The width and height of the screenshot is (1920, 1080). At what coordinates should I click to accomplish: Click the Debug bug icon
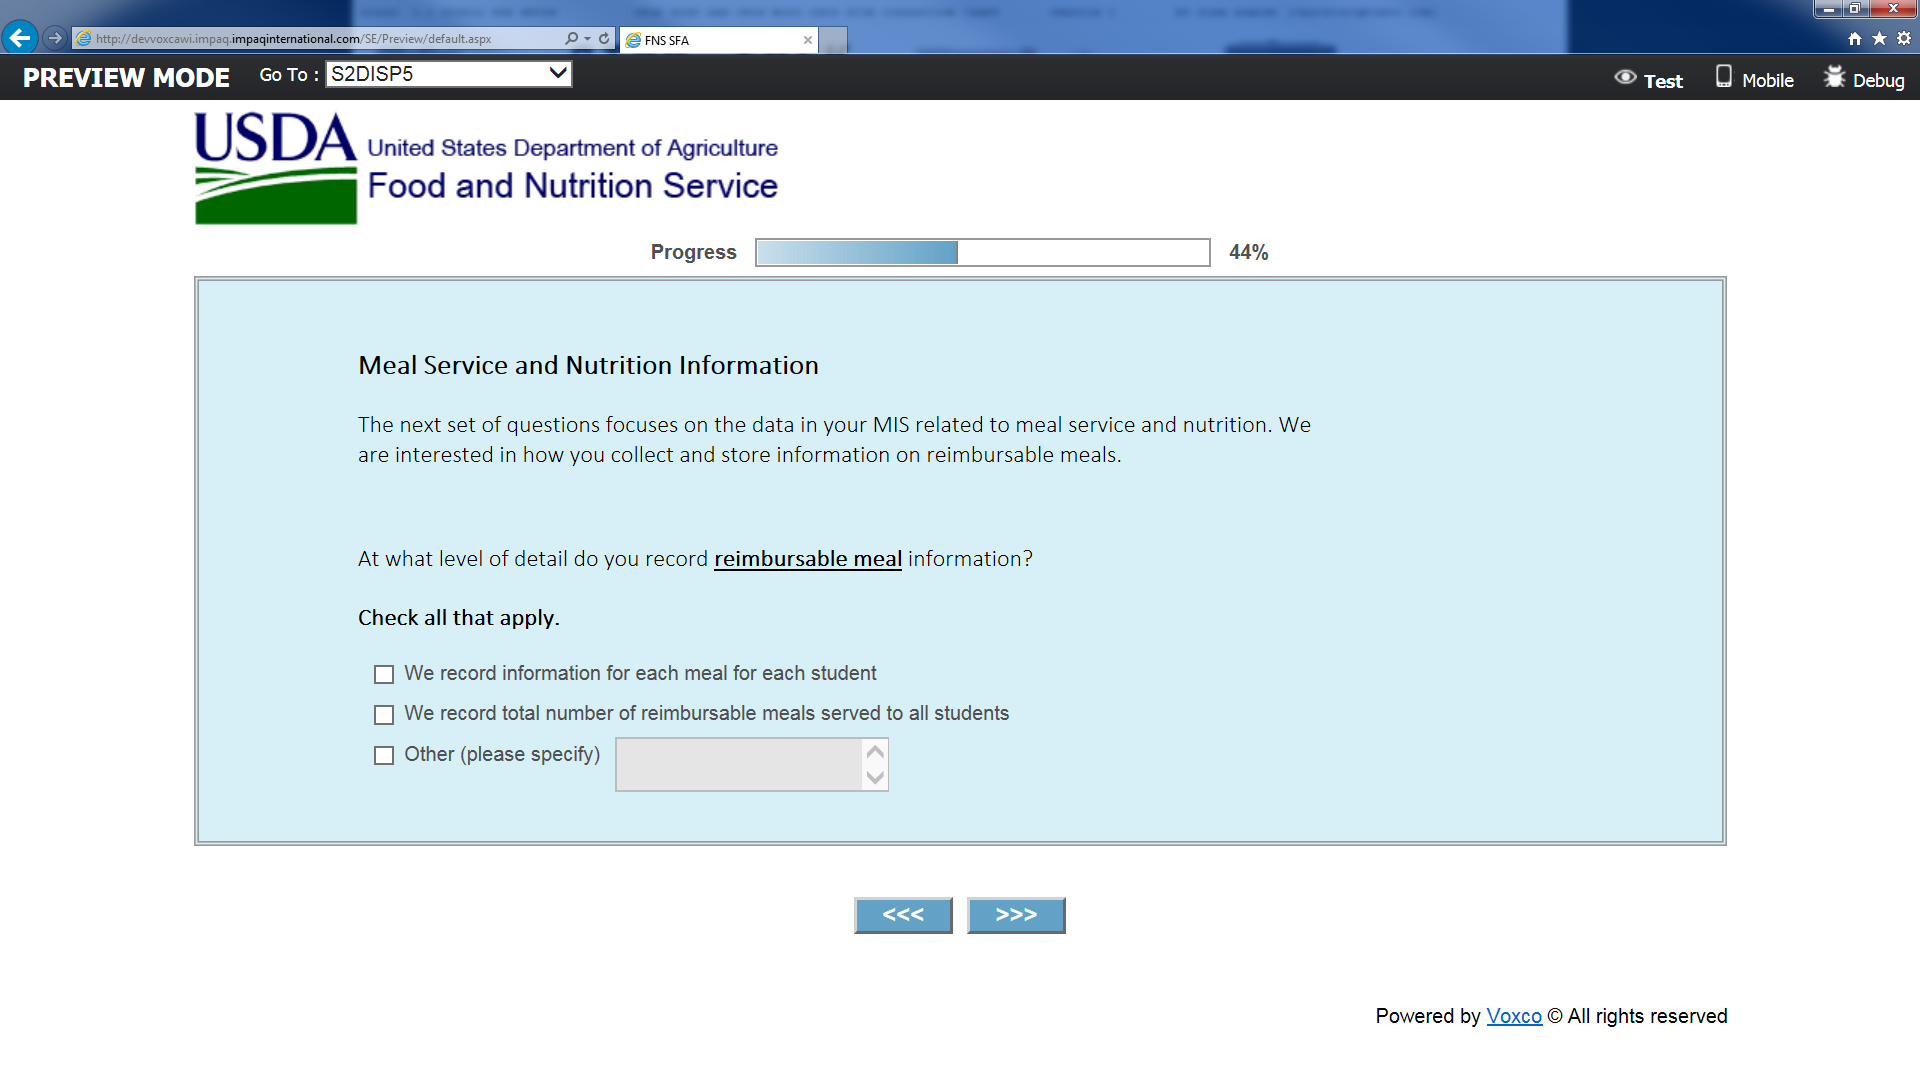[x=1834, y=77]
